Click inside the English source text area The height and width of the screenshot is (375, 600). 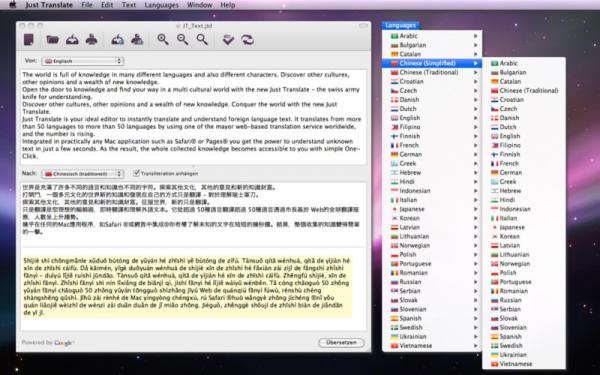tap(194, 117)
